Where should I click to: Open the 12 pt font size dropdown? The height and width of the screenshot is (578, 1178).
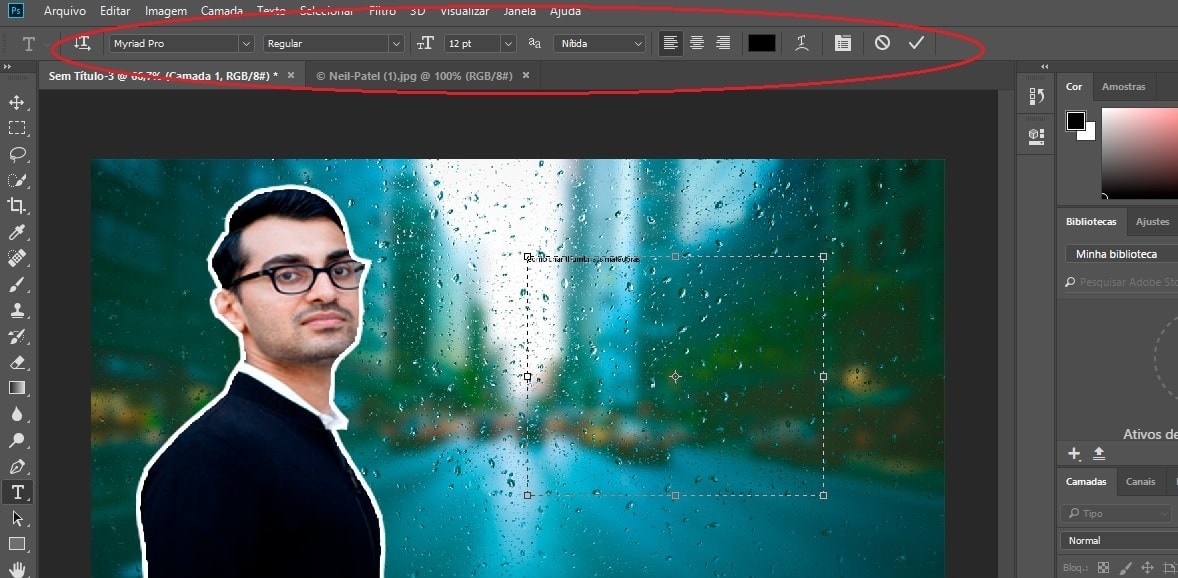coord(507,44)
